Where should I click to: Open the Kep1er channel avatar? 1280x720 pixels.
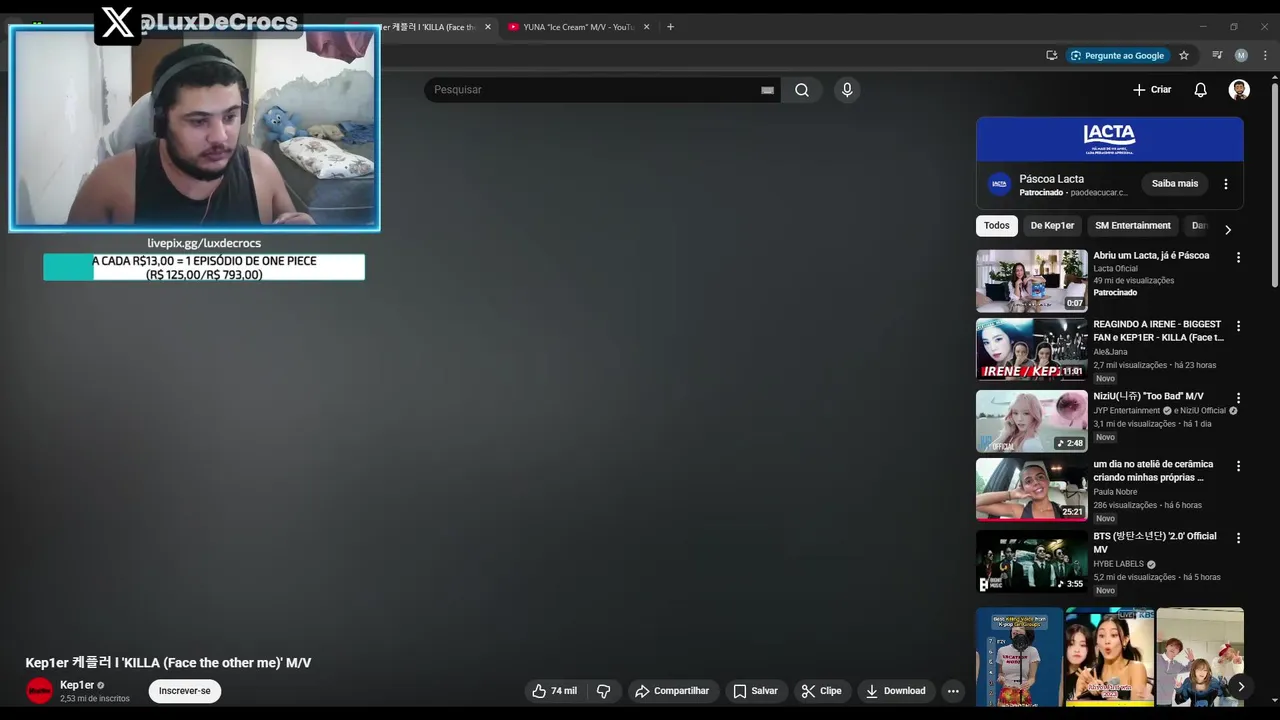pyautogui.click(x=39, y=690)
